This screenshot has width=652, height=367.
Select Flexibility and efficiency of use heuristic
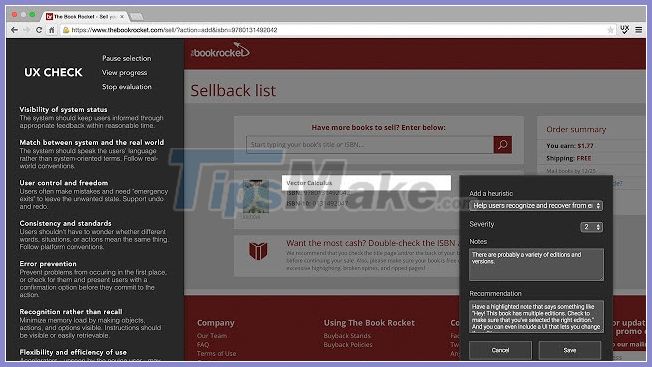click(x=73, y=352)
